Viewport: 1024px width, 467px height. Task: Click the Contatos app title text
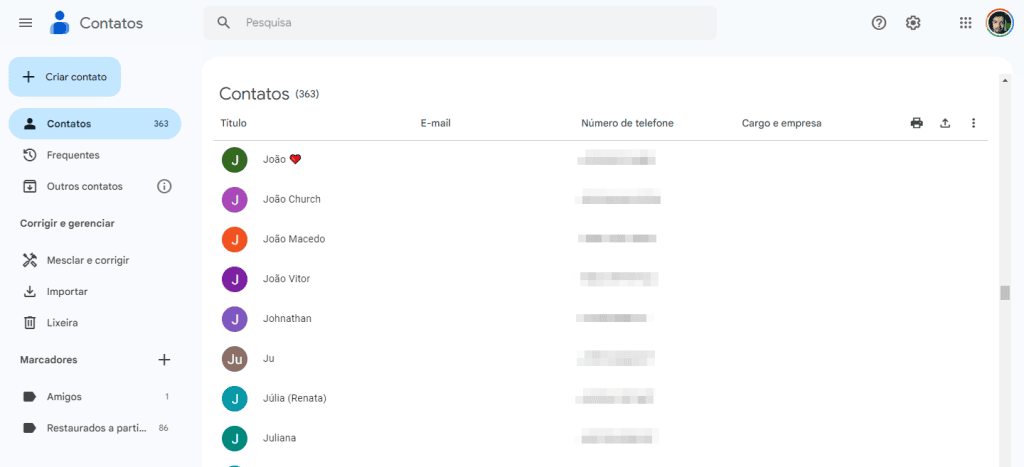click(x=111, y=23)
